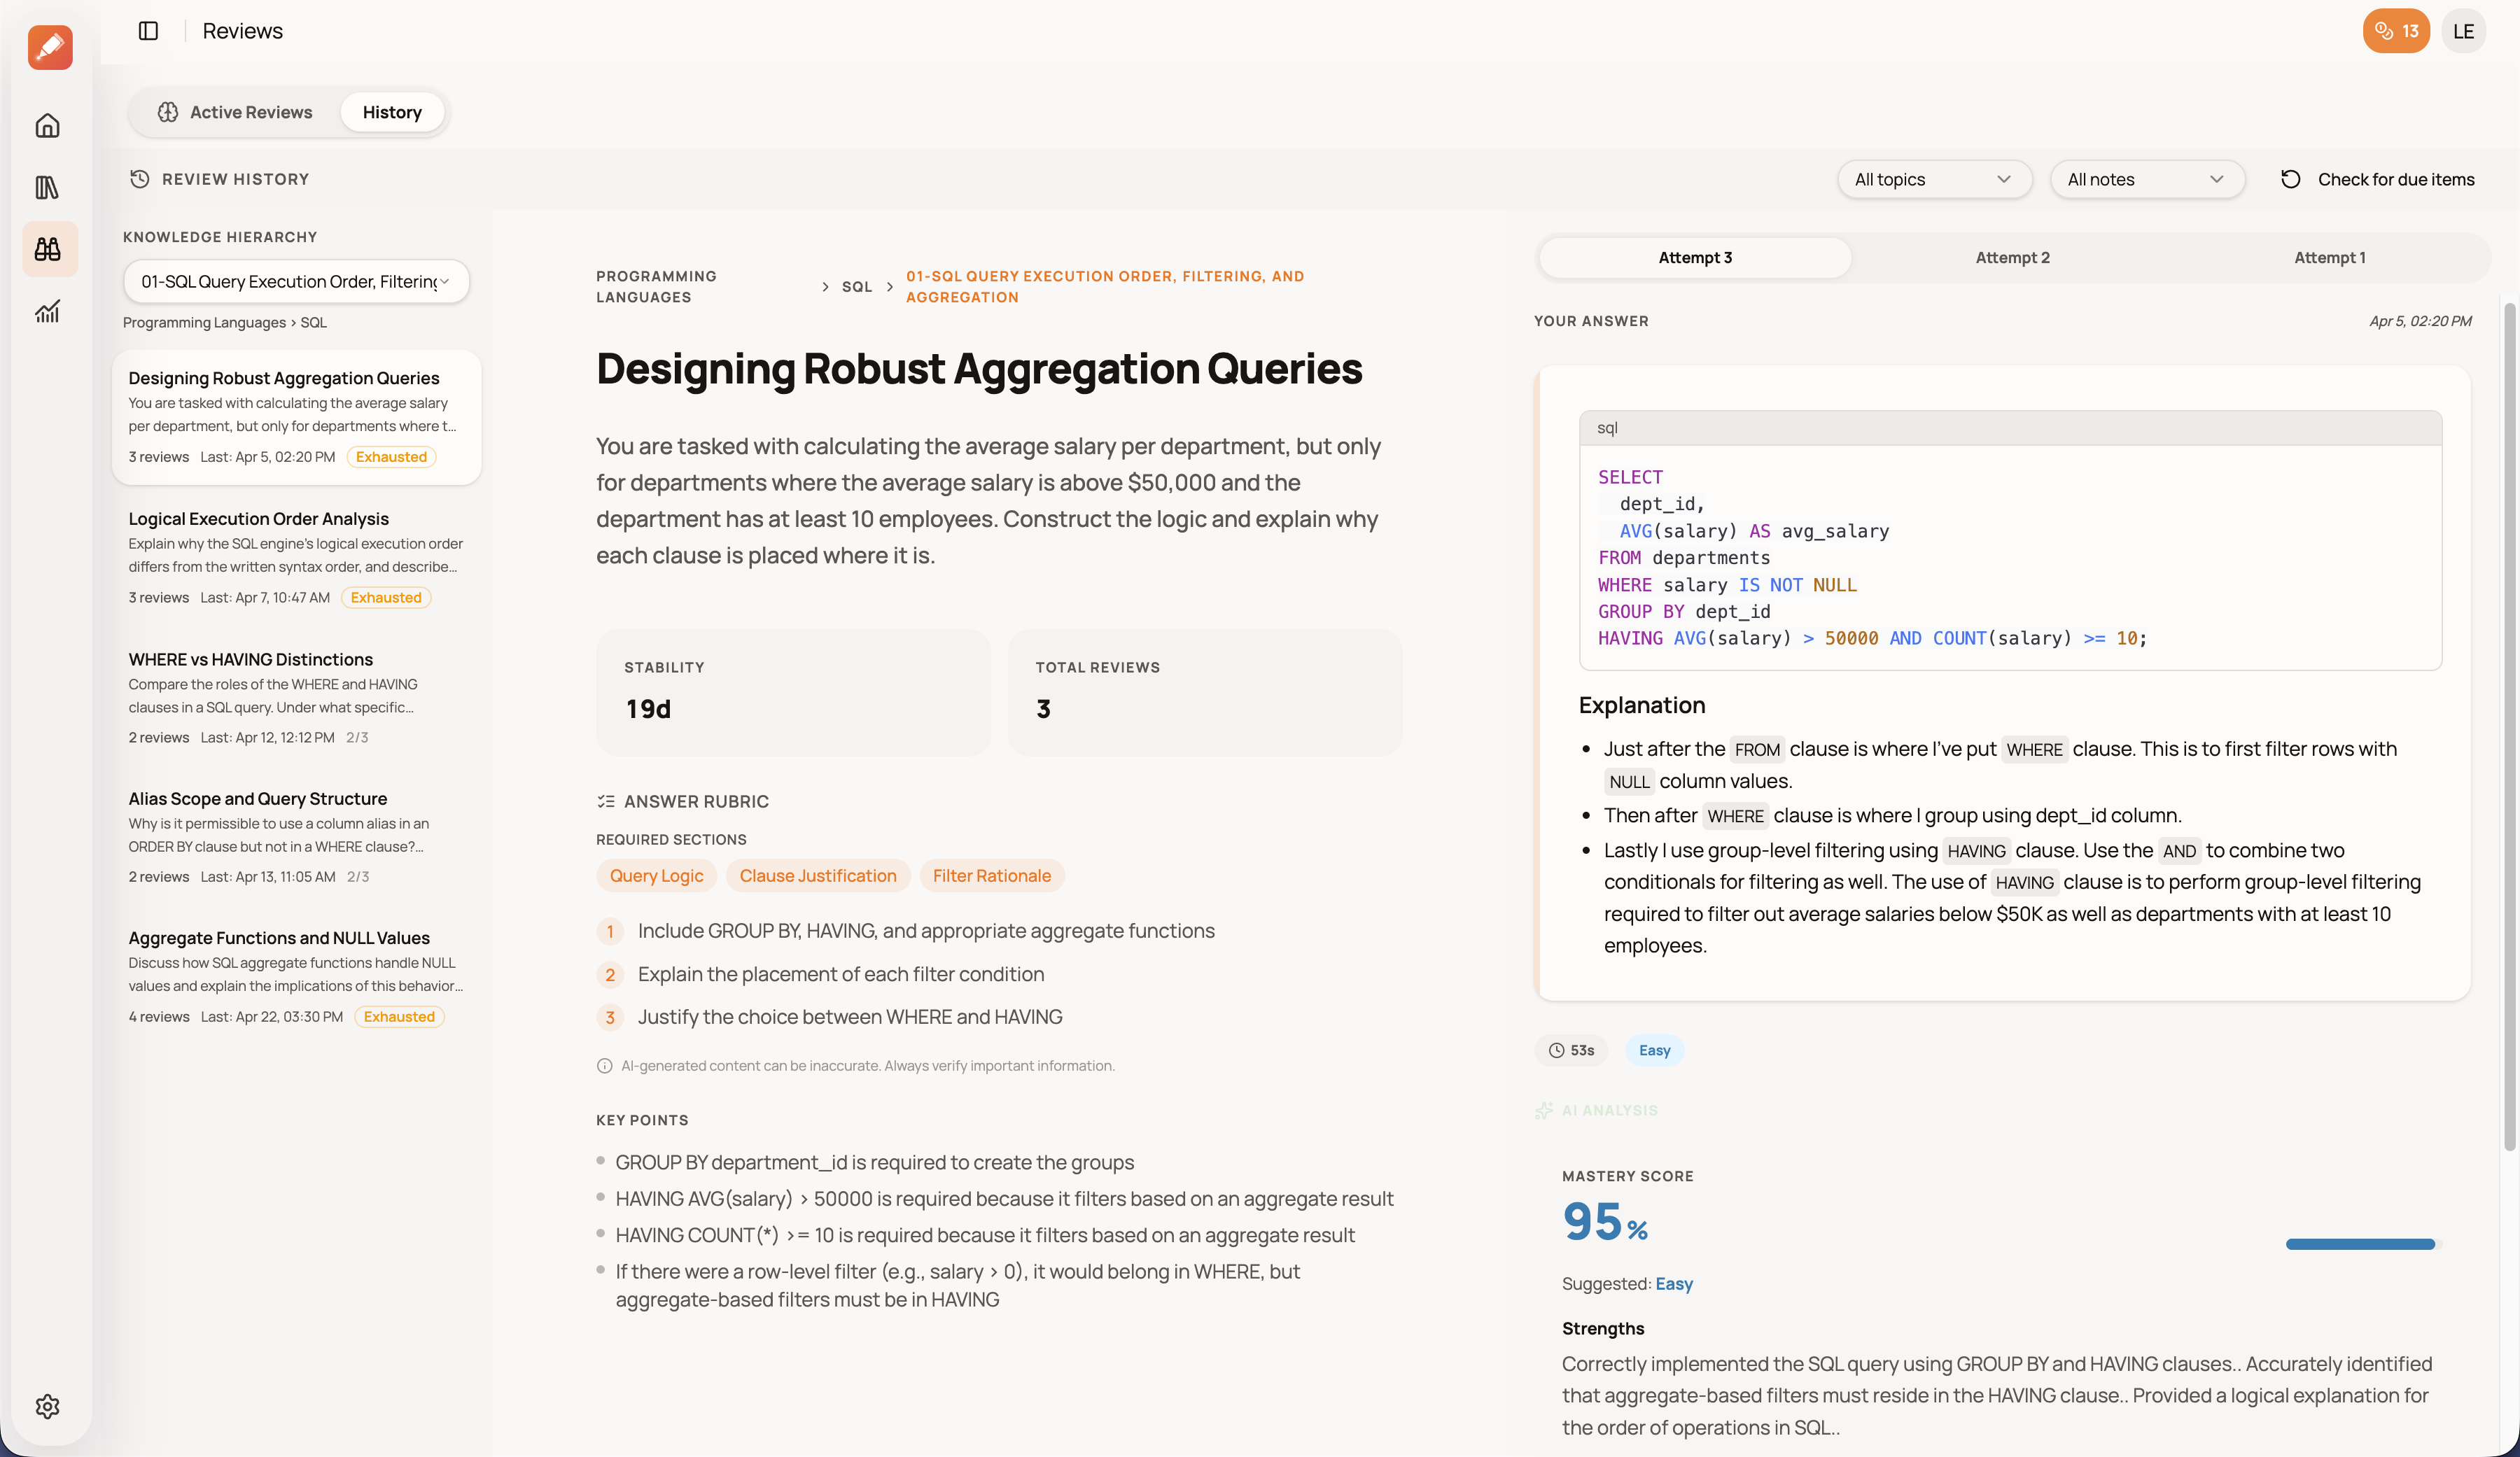2520x1457 pixels.
Task: Open the Library books icon
Action: [x=47, y=187]
